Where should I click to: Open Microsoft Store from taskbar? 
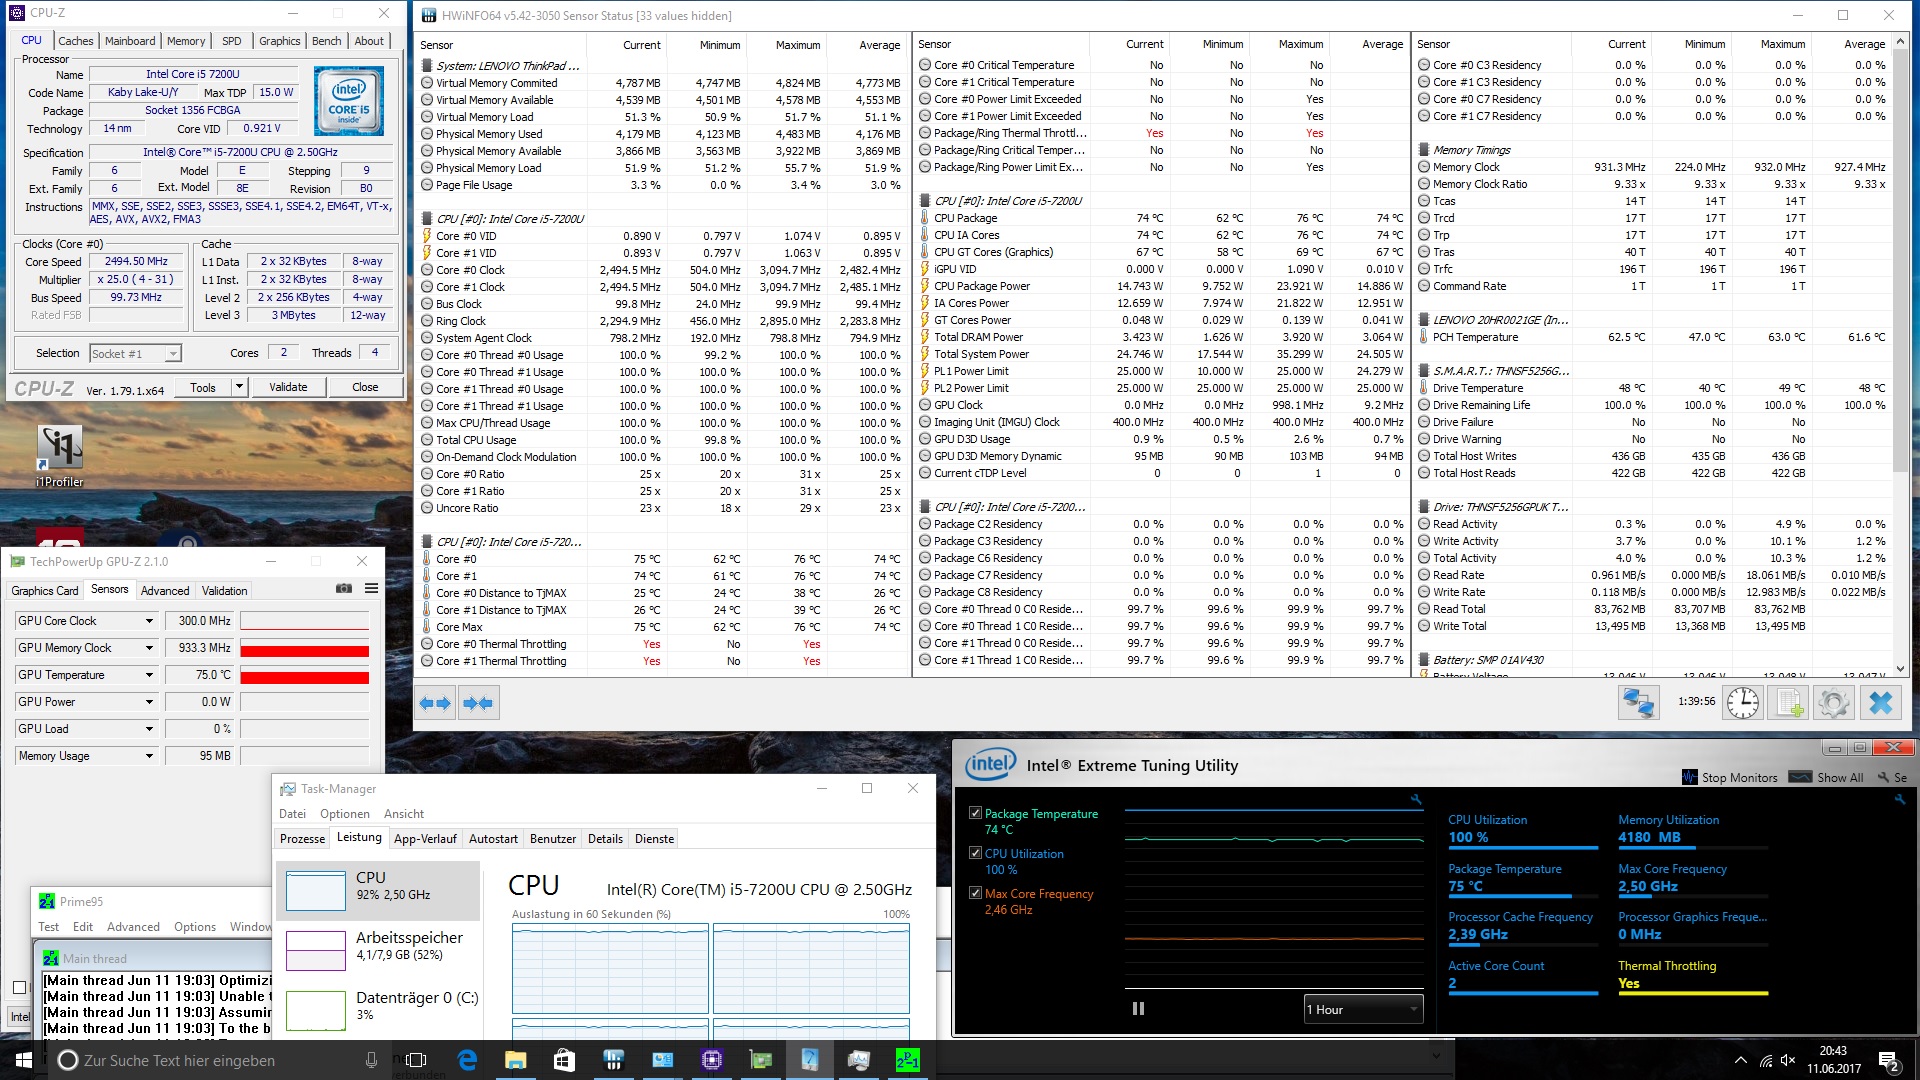coord(564,1060)
